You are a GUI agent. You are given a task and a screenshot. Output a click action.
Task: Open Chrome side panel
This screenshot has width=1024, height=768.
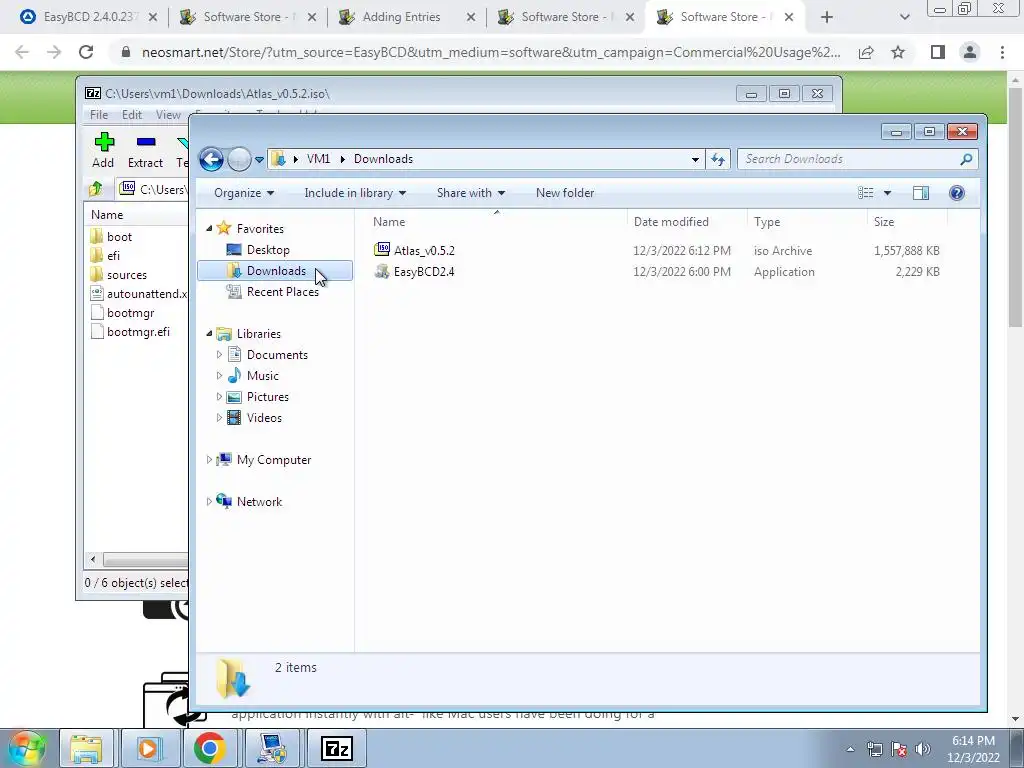pos(938,52)
